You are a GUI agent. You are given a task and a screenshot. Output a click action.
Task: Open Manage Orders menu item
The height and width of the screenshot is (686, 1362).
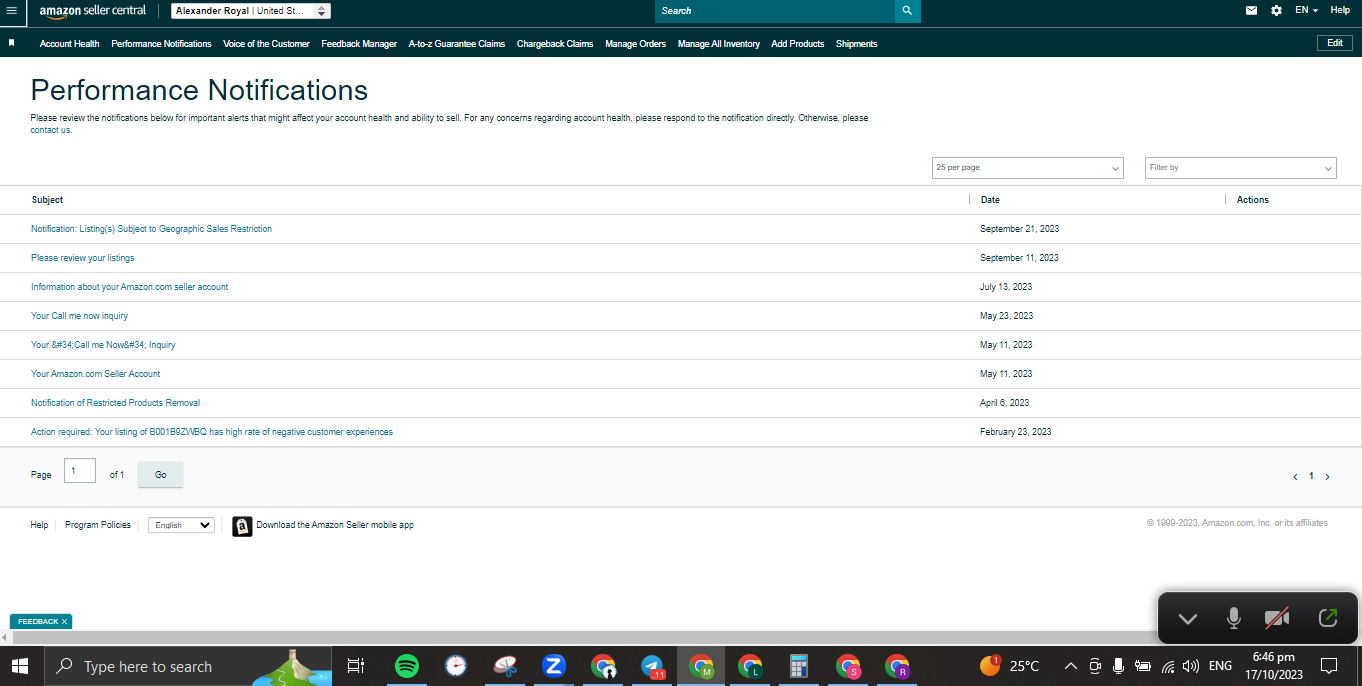click(x=635, y=44)
